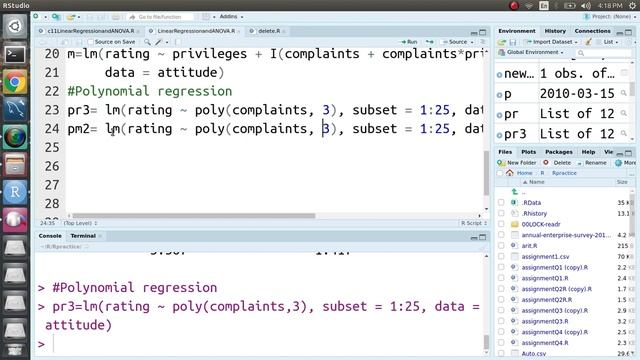640x360 pixels.
Task: Click the Delete file red icon
Action: pyautogui.click(x=546, y=162)
